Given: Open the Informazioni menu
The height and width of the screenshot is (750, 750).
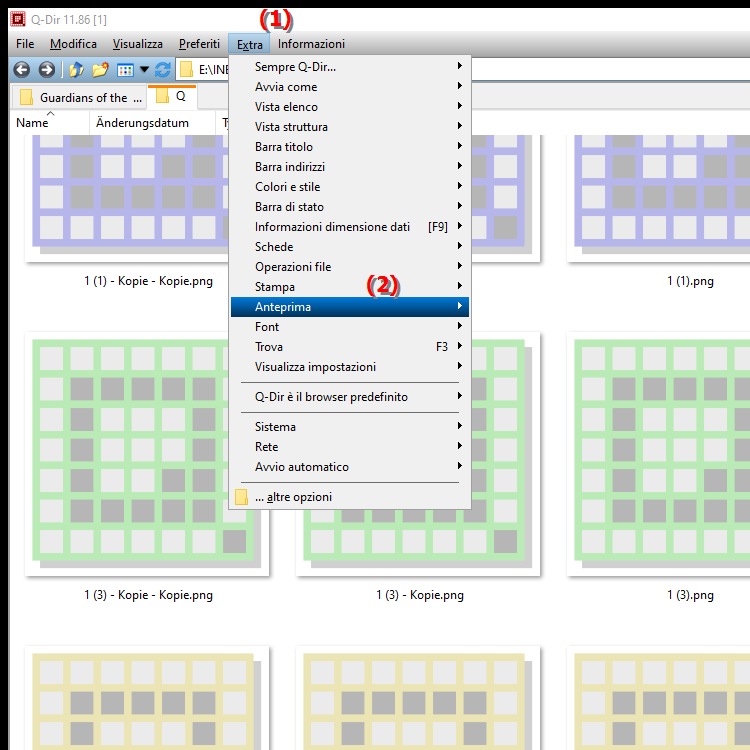Looking at the screenshot, I should (311, 44).
